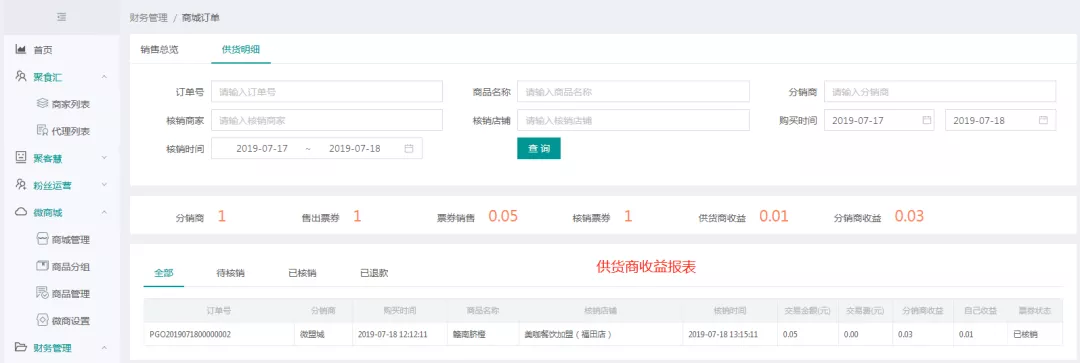Click the 聚客慧 face icon

click(x=21, y=158)
